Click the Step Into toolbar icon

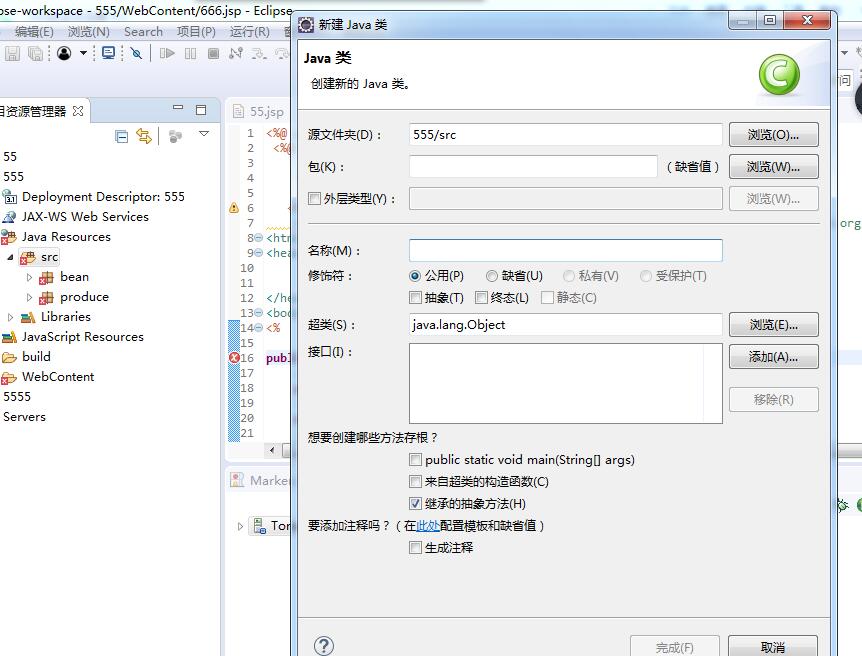pos(259,53)
